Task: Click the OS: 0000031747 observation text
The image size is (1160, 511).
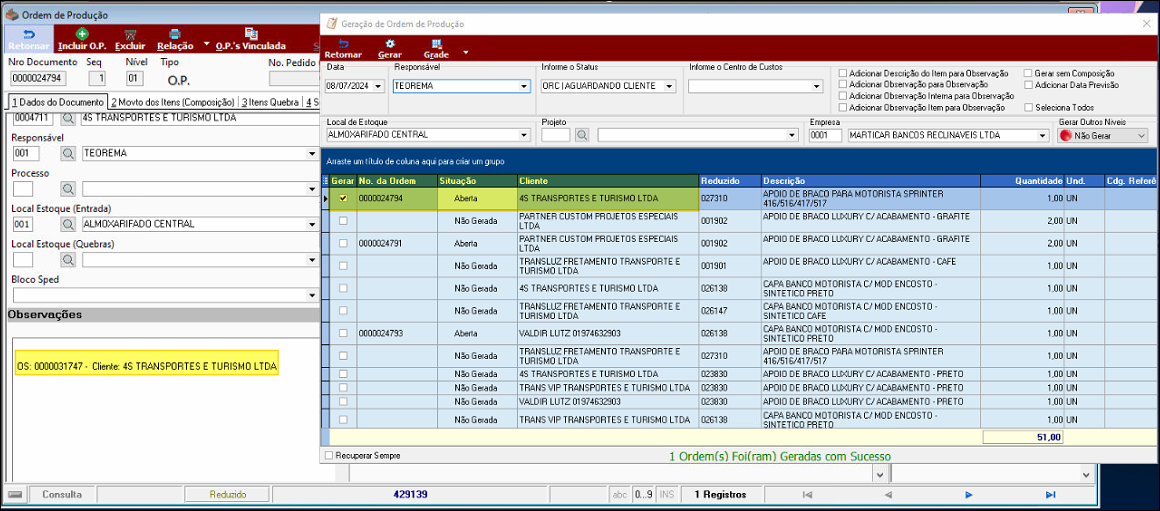Action: pos(146,365)
